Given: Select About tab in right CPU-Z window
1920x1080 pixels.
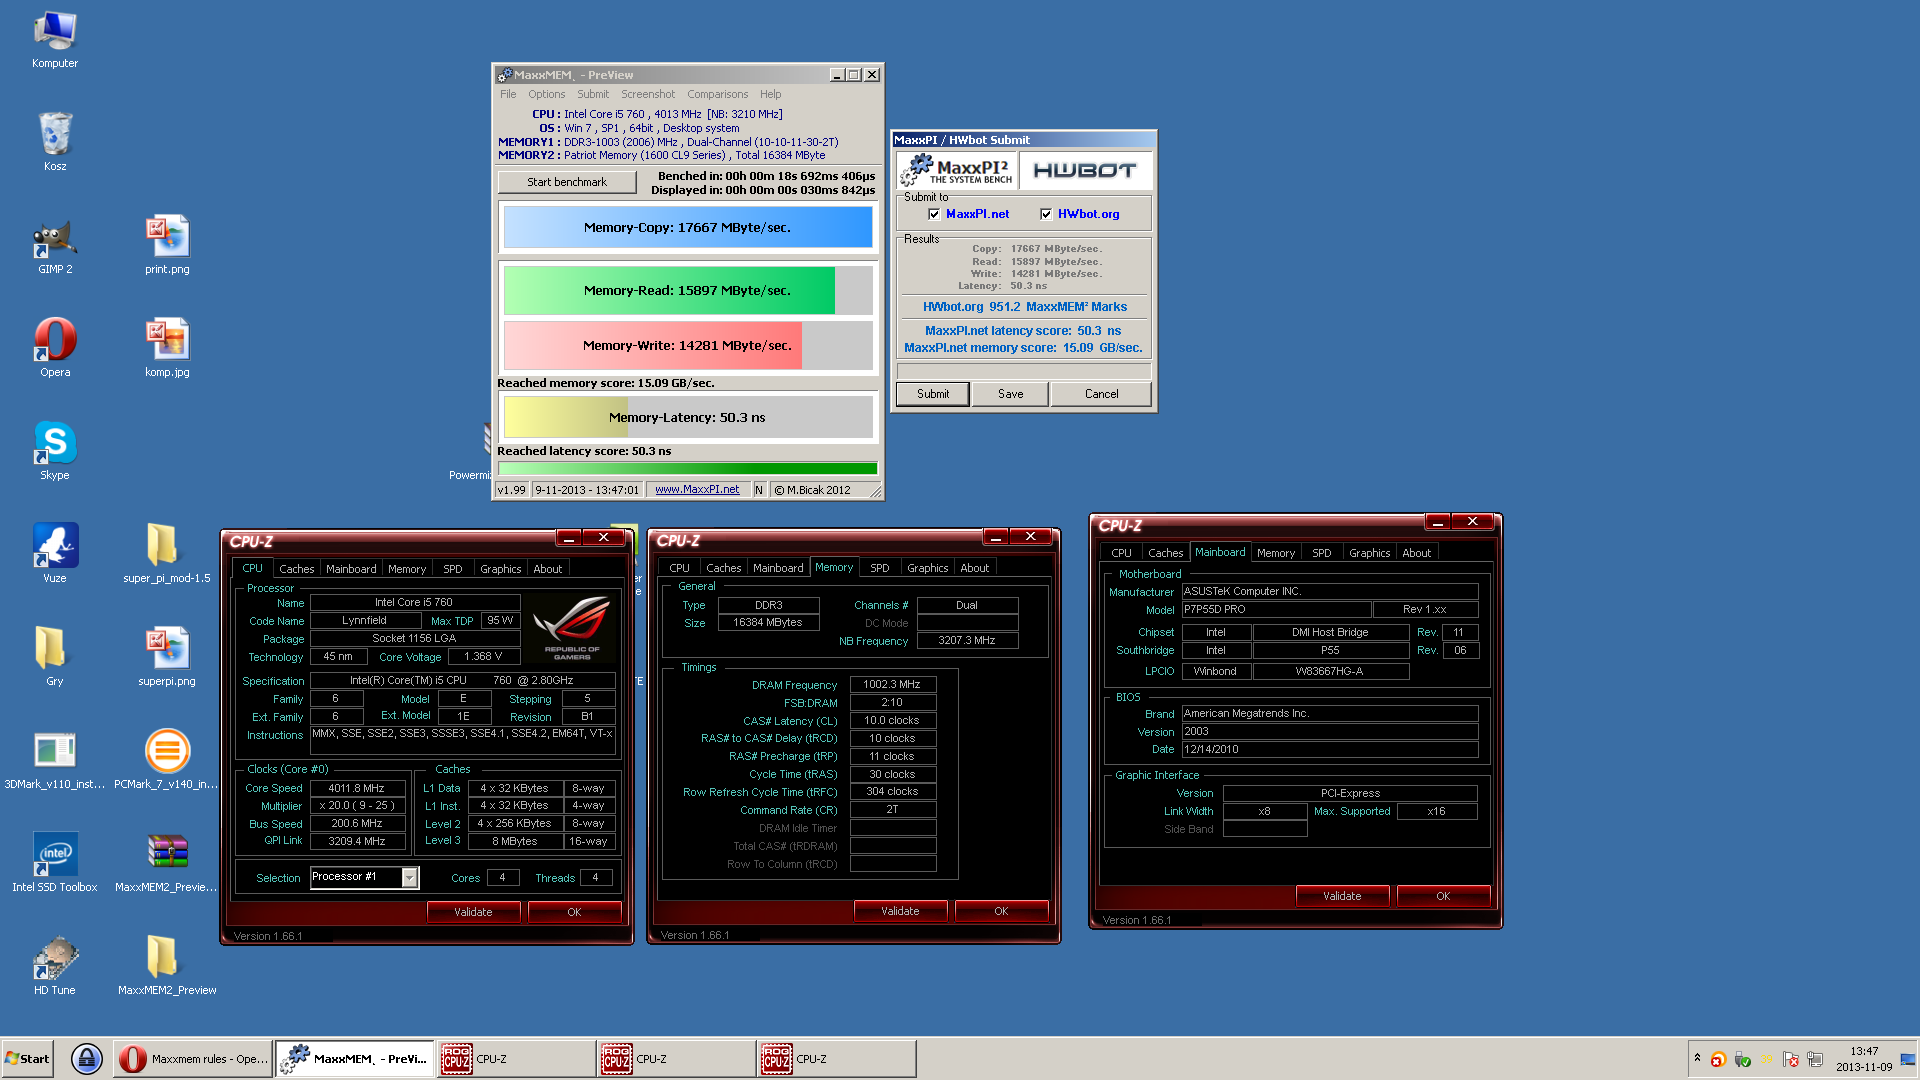Looking at the screenshot, I should click(1416, 553).
